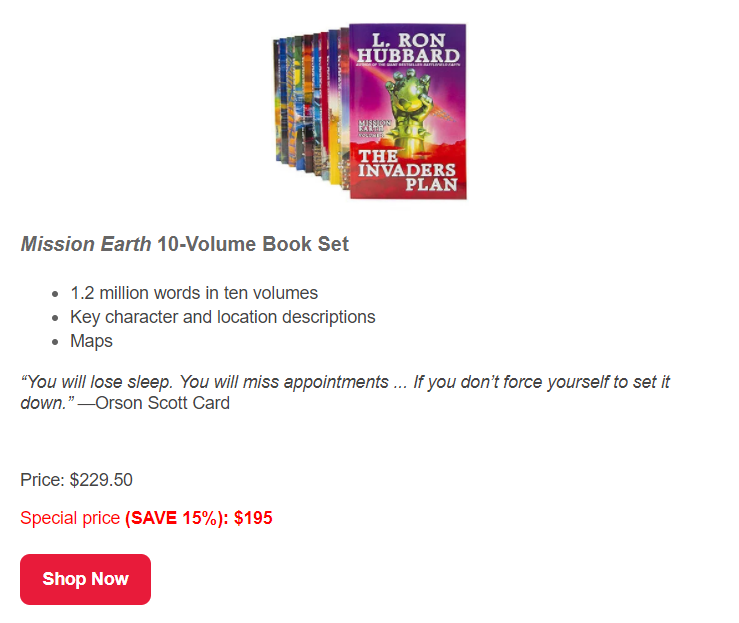Click the regular Price: $229.50 text
This screenshot has height=623, width=739.
tap(76, 480)
